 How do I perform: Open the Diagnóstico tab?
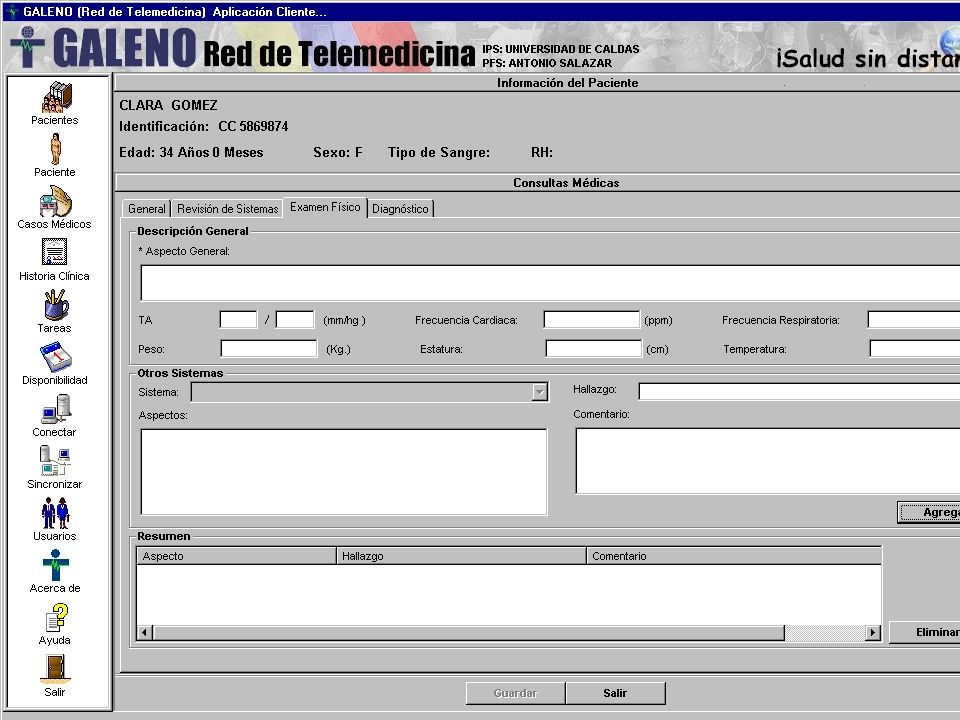point(400,209)
